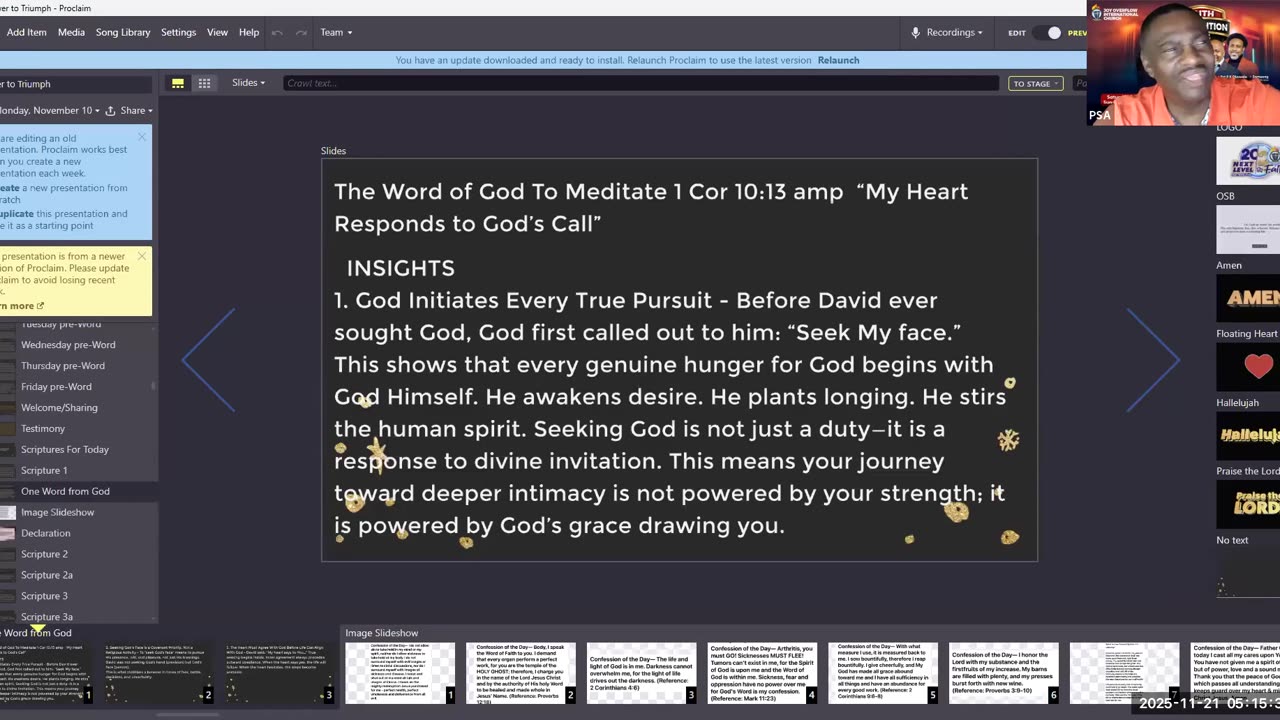This screenshot has height=720, width=1280.
Task: Open Image Slideshow slide 3 thumbnail
Action: pos(641,673)
